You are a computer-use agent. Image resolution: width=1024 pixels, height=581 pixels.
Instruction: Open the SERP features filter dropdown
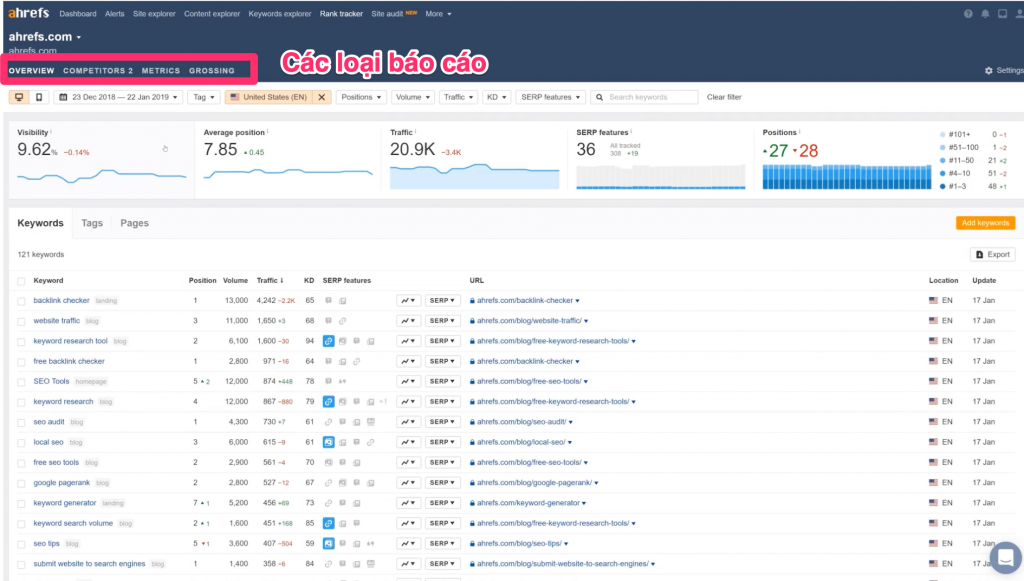tap(551, 97)
